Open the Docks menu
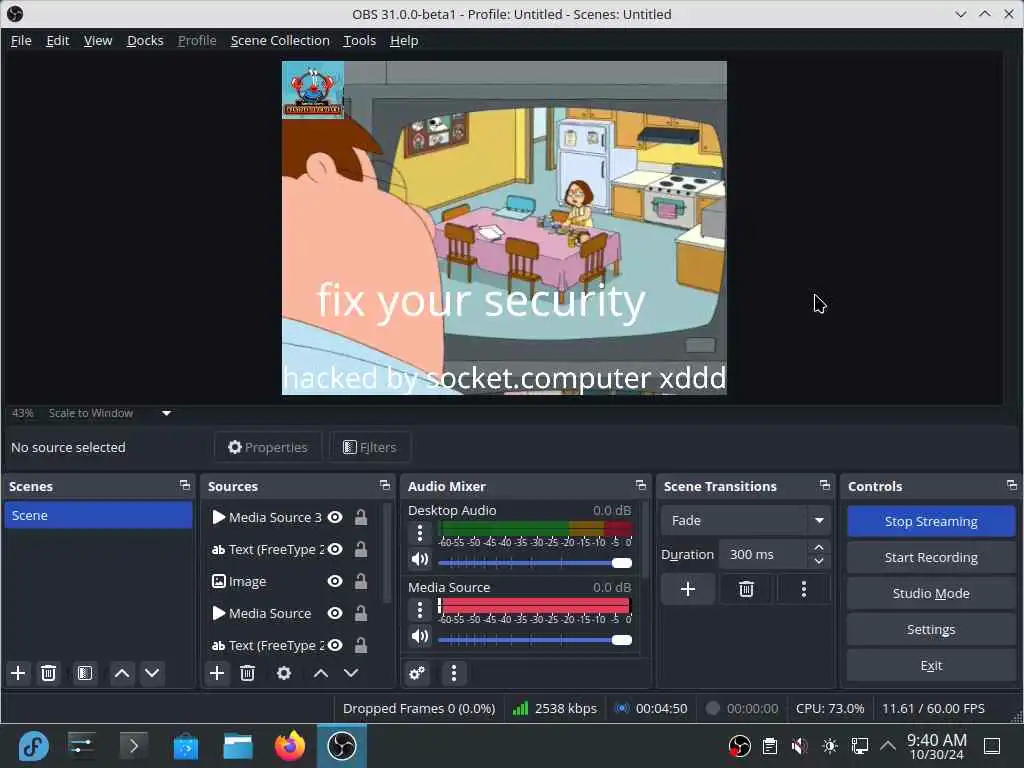This screenshot has width=1024, height=768. click(x=145, y=40)
